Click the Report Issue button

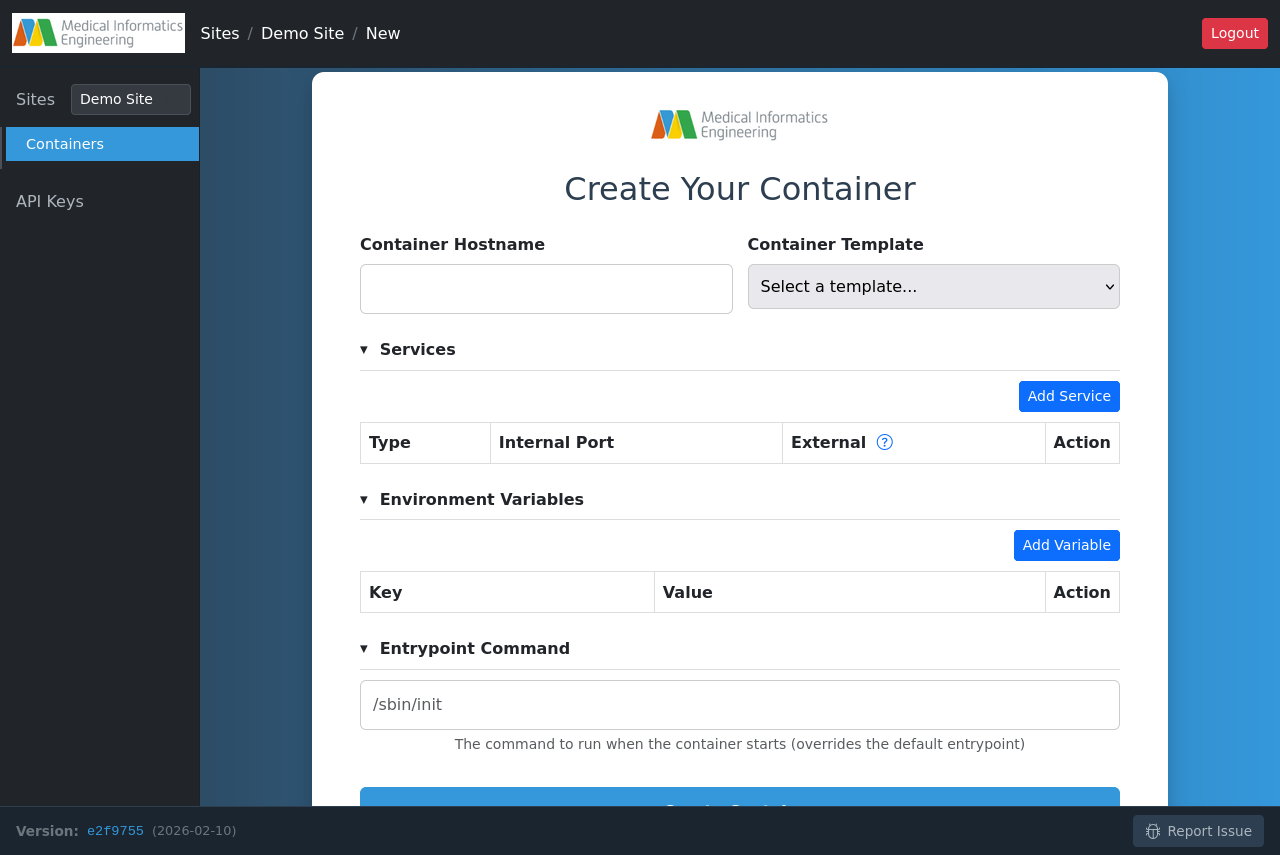coord(1198,831)
